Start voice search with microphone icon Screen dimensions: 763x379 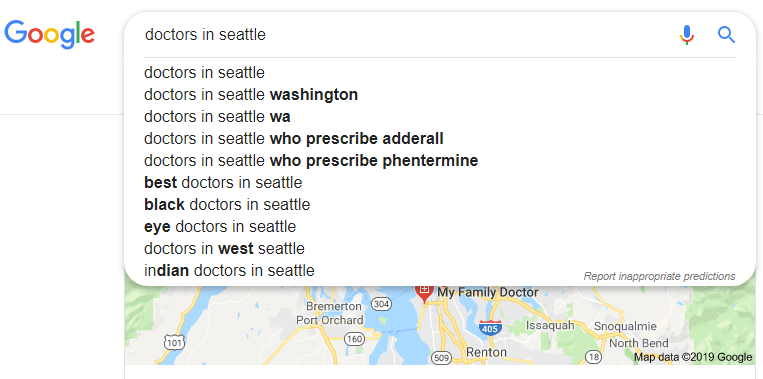tap(687, 35)
